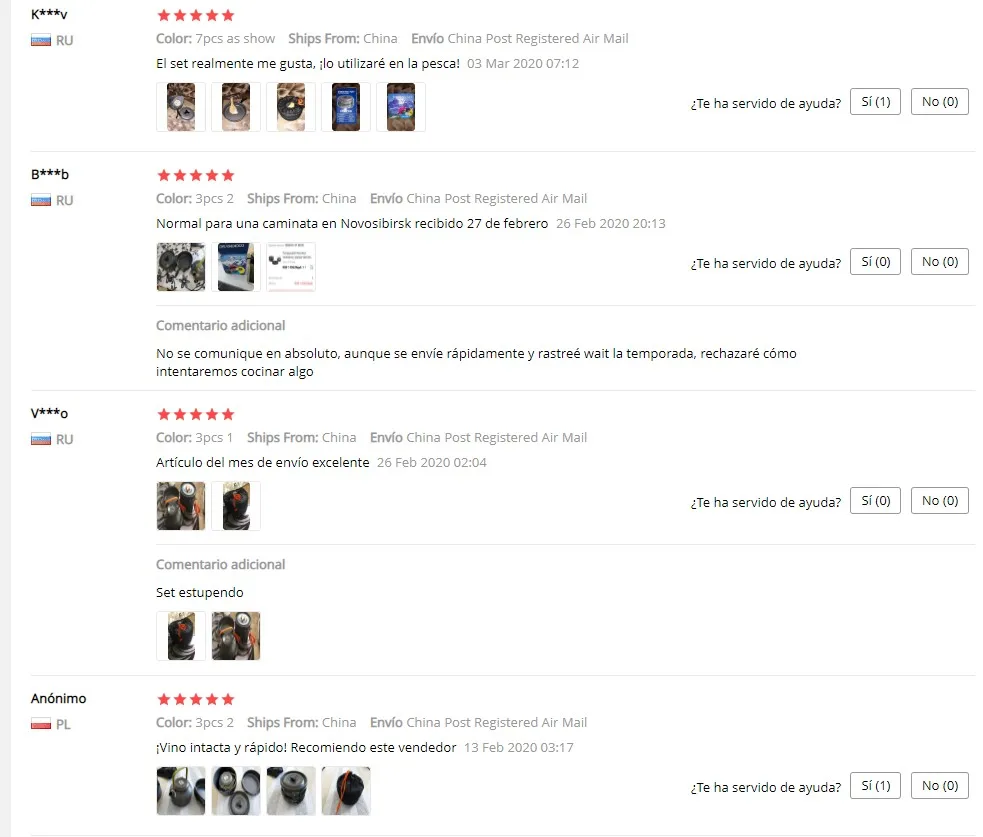Open second photo under 'Set estupendo' comment
983x837 pixels.
(236, 636)
